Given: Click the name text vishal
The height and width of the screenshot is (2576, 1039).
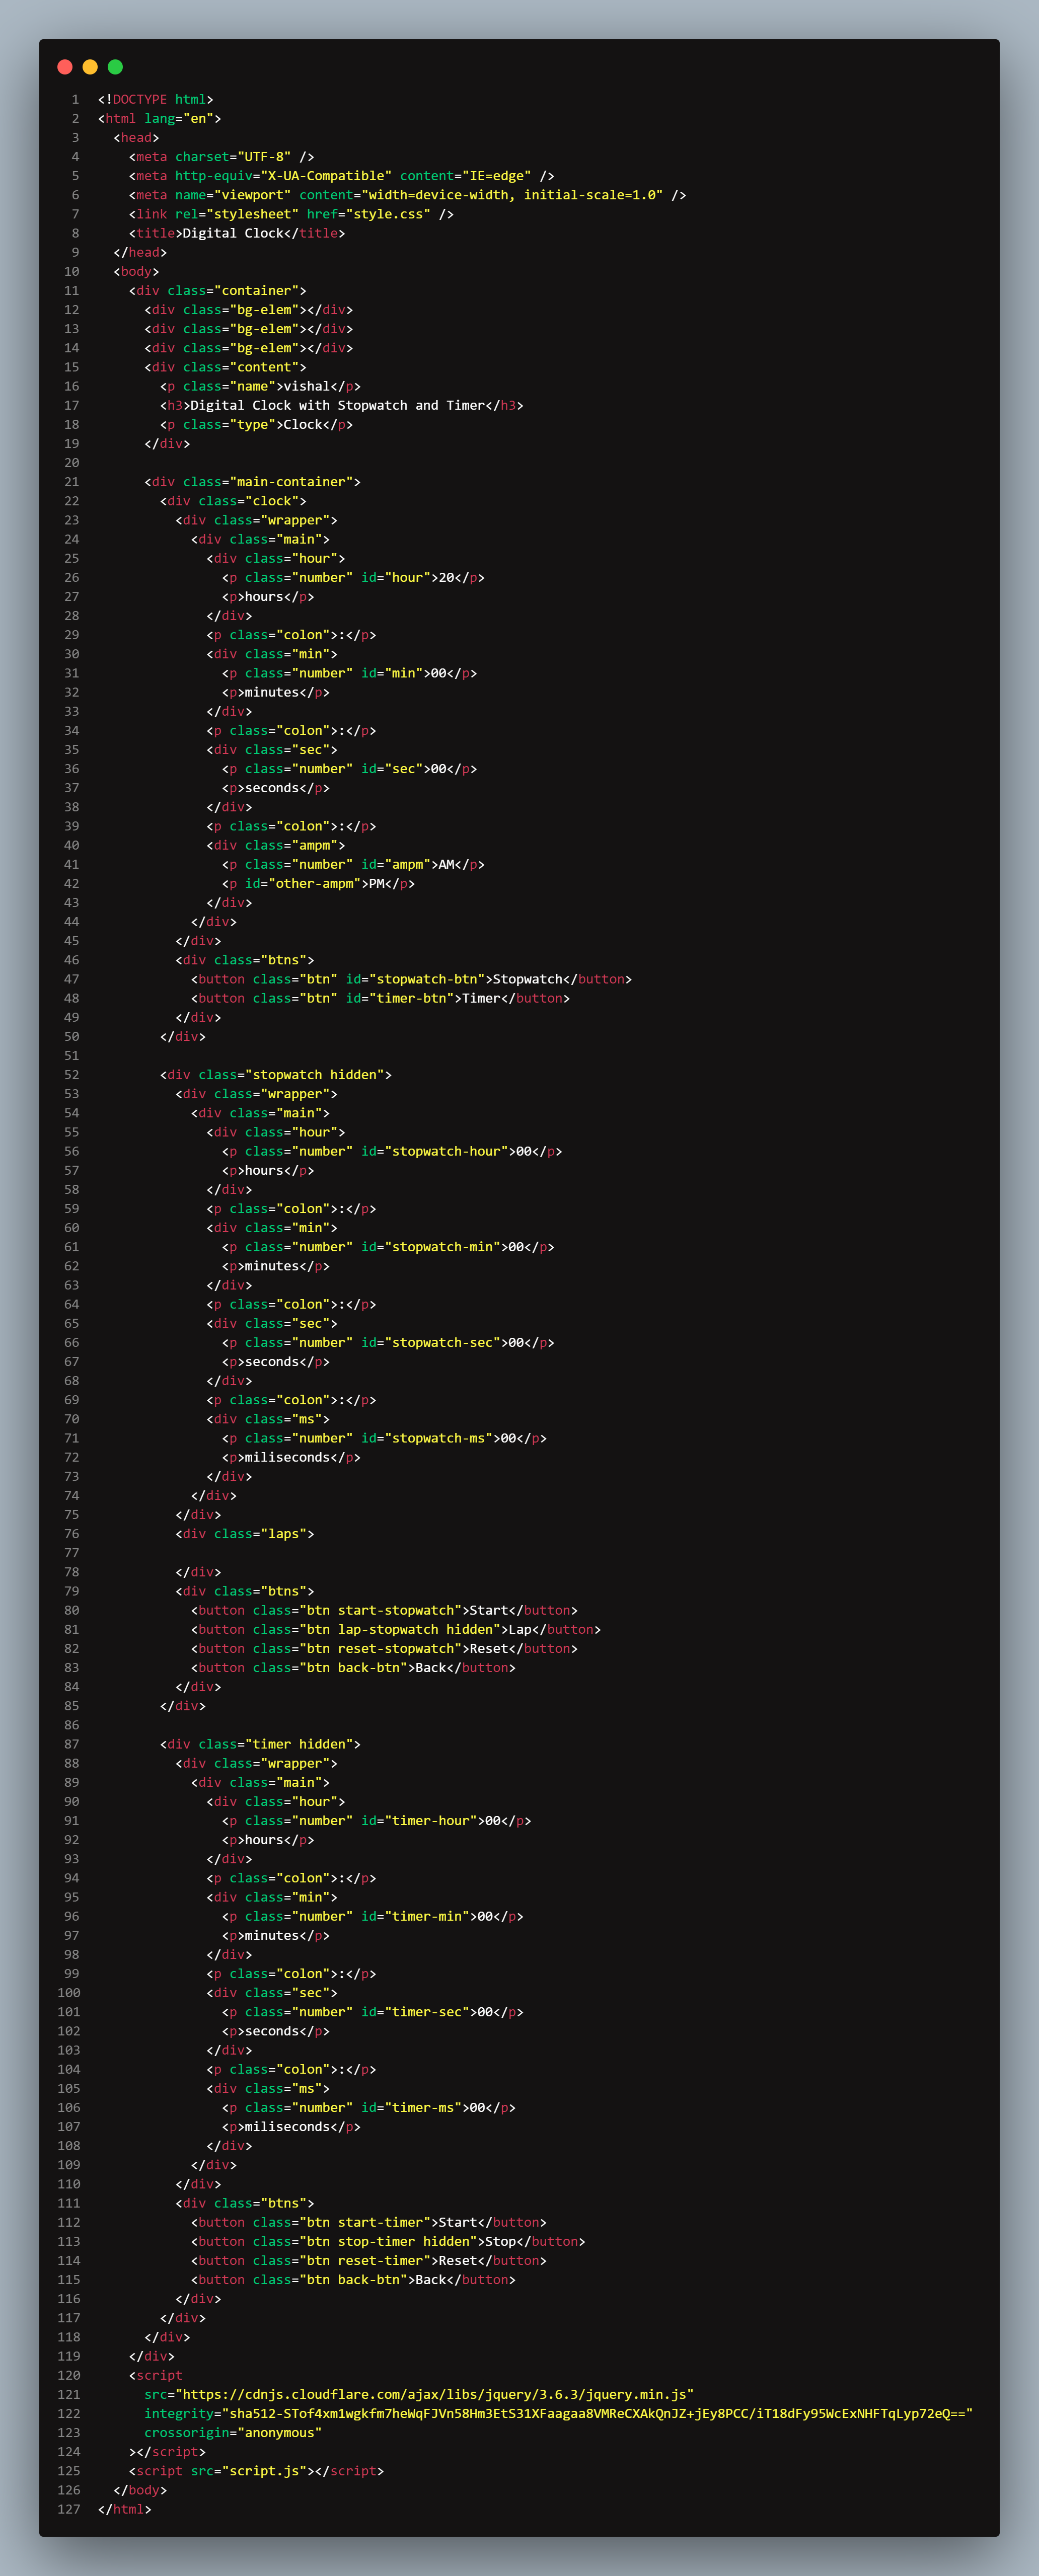Looking at the screenshot, I should (x=307, y=386).
